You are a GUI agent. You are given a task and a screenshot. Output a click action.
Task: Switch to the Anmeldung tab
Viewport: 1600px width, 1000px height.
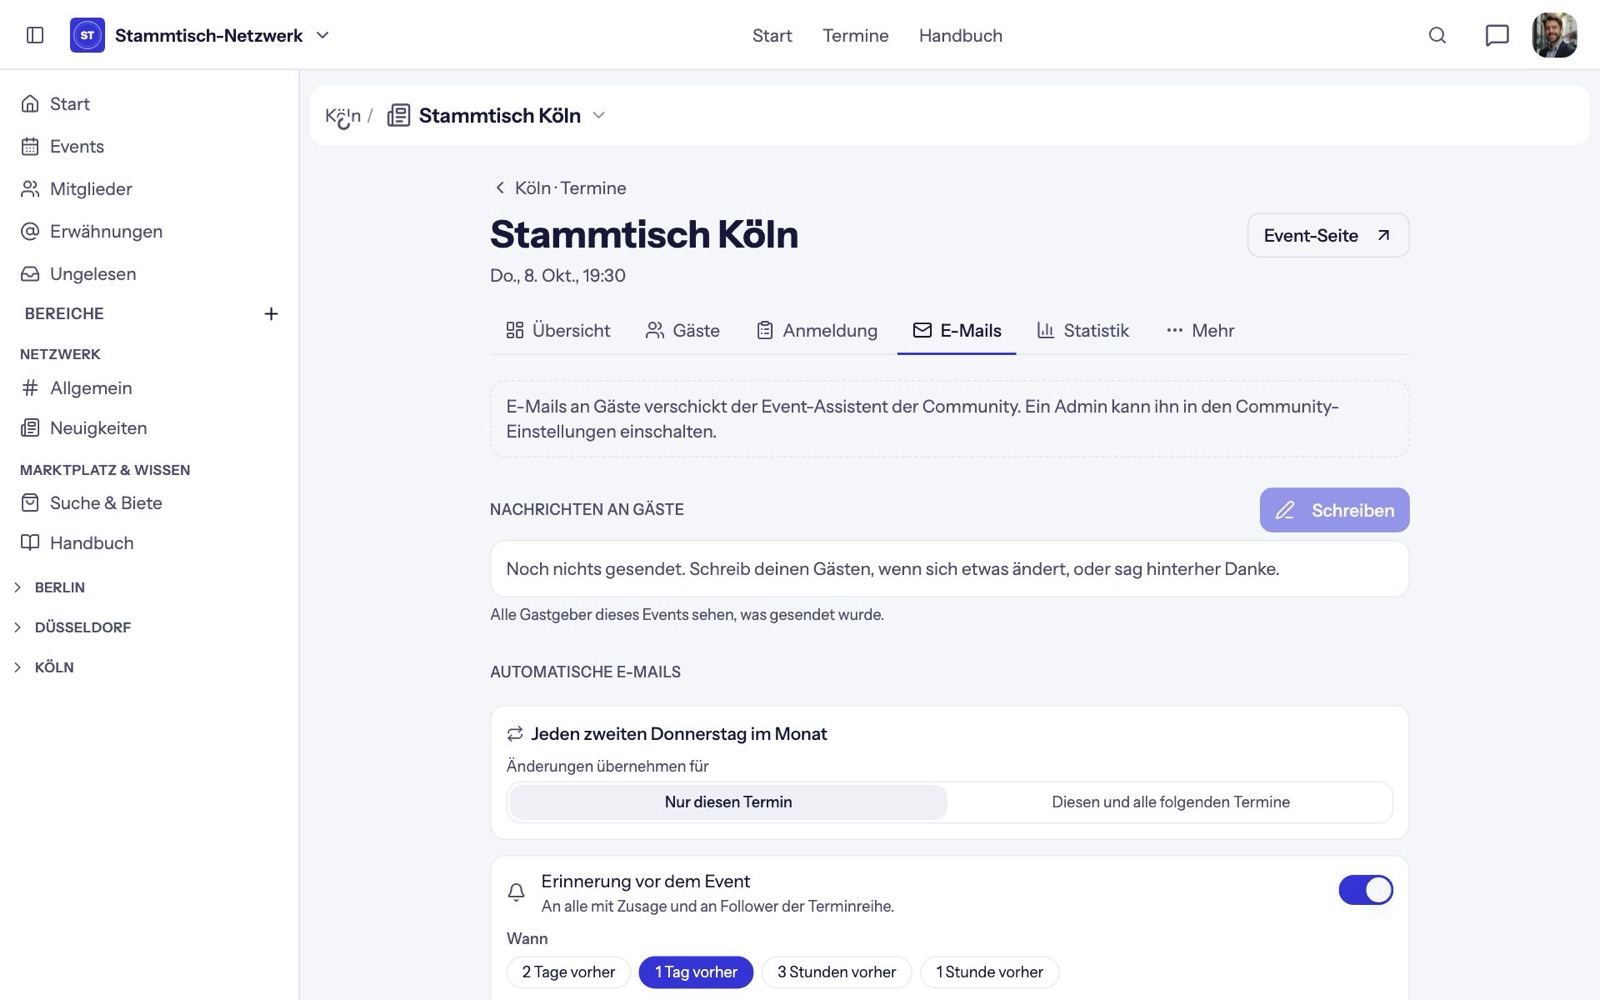coord(817,330)
